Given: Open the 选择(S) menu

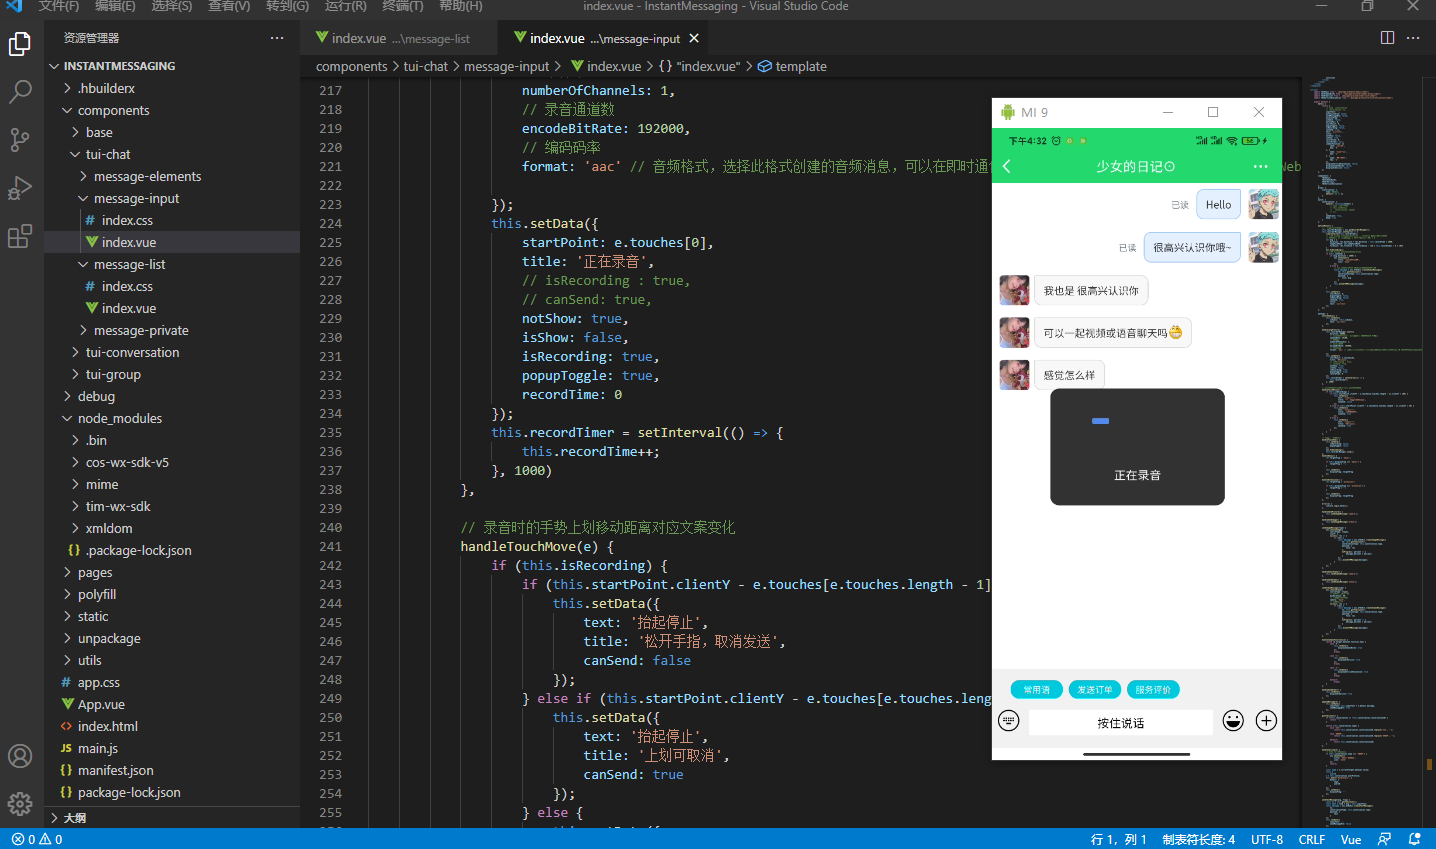Looking at the screenshot, I should [x=172, y=6].
